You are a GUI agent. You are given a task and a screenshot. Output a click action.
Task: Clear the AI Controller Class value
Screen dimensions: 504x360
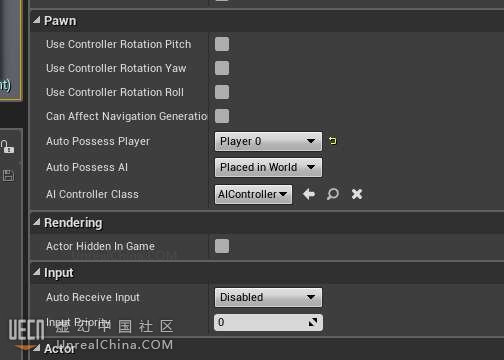click(x=357, y=194)
